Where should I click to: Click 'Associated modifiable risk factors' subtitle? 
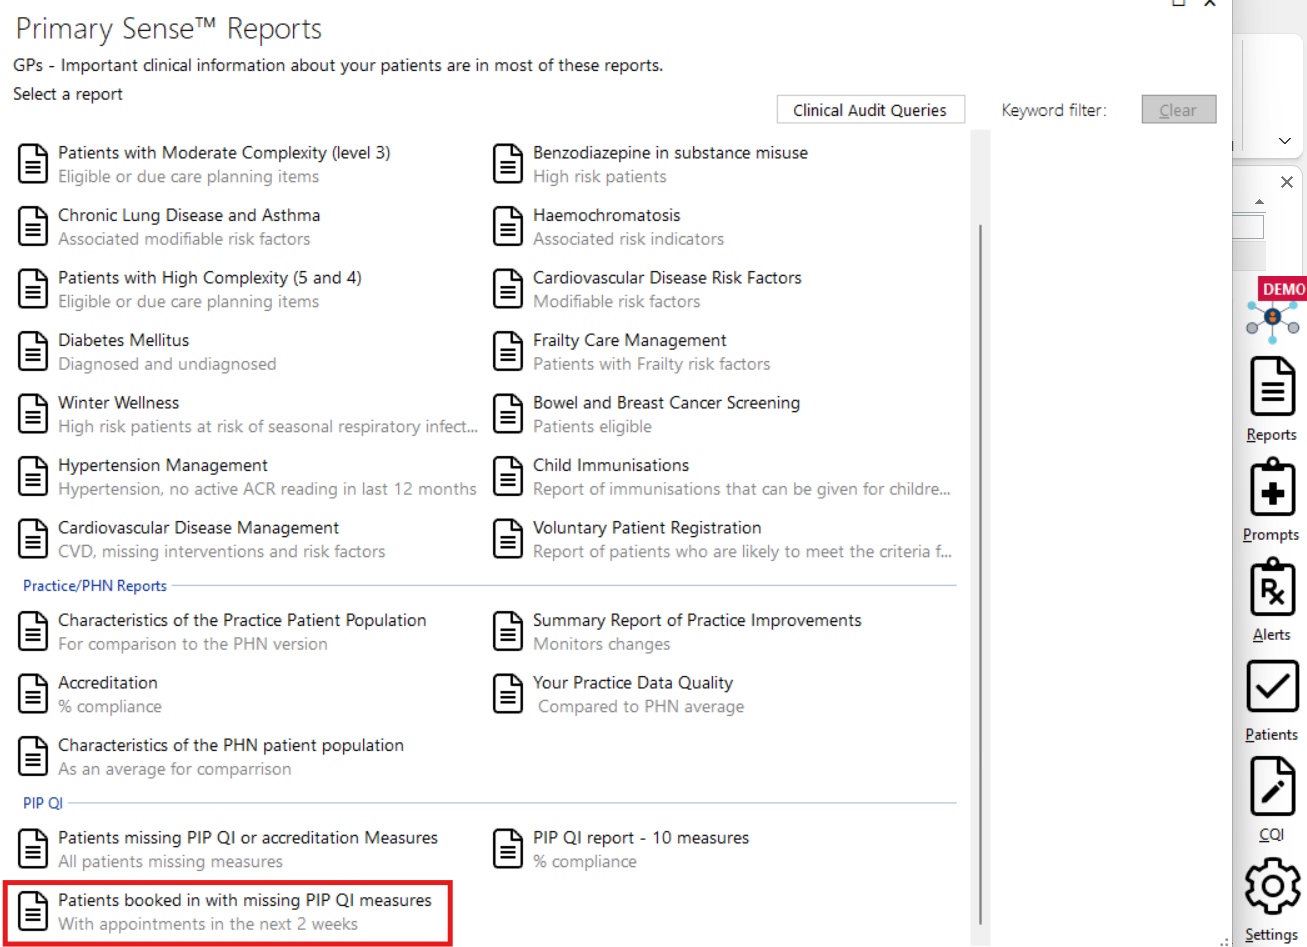(184, 239)
